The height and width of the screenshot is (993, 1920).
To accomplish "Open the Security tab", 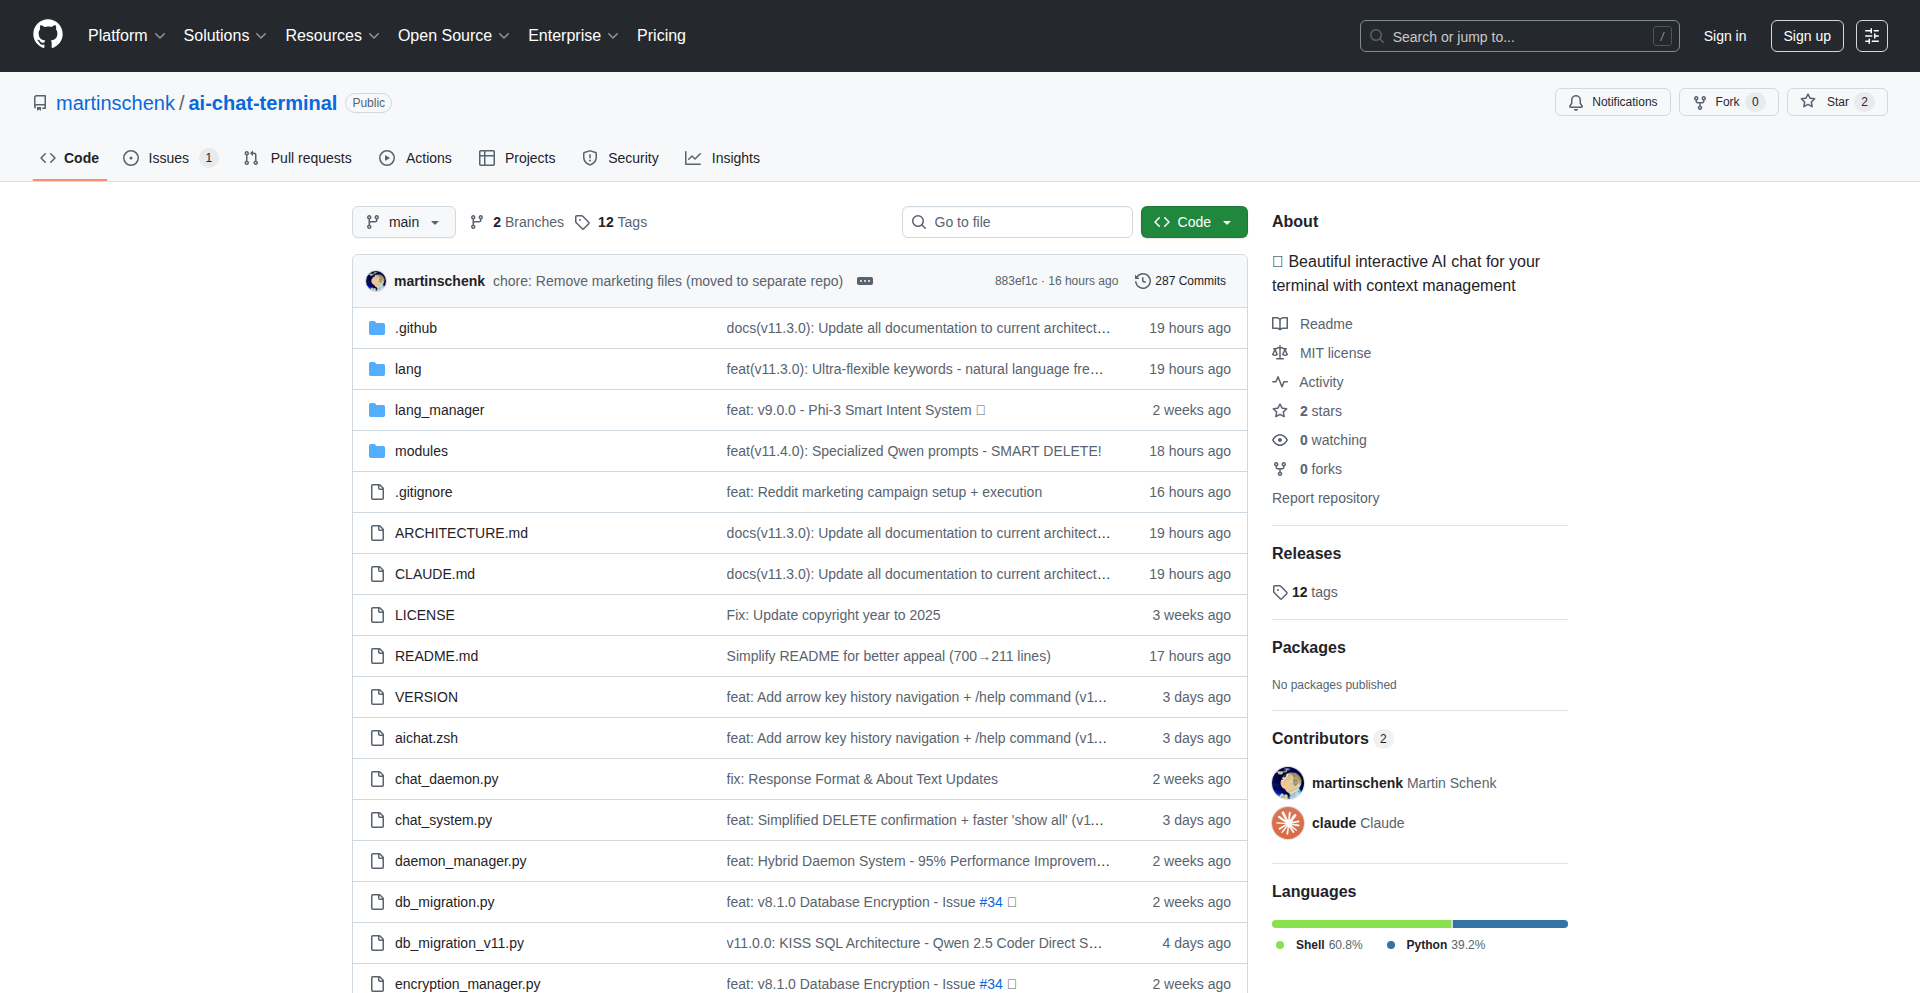I will pos(621,158).
